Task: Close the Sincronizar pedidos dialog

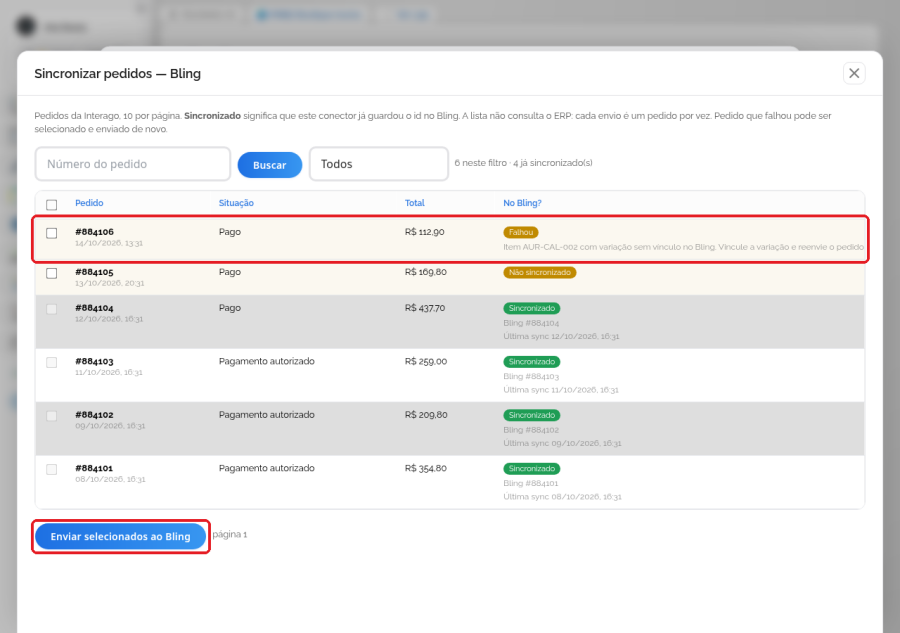Action: tap(854, 73)
